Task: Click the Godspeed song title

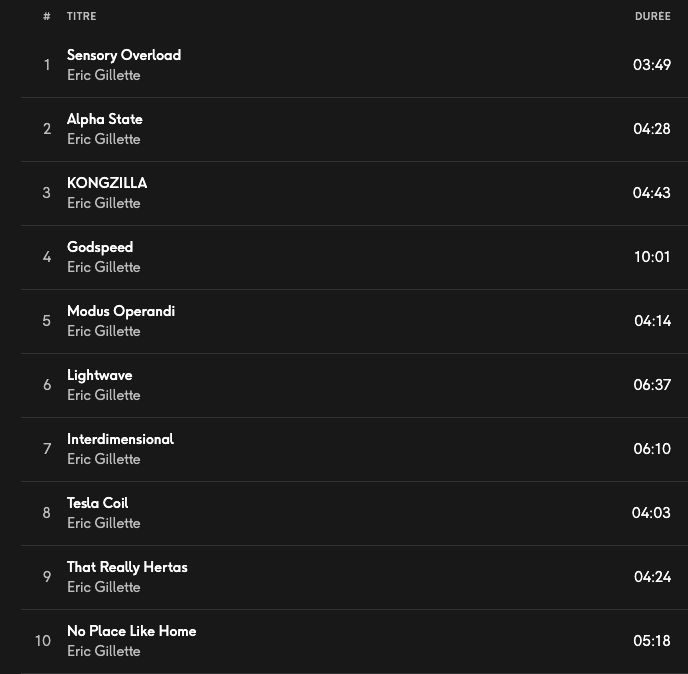Action: click(99, 247)
